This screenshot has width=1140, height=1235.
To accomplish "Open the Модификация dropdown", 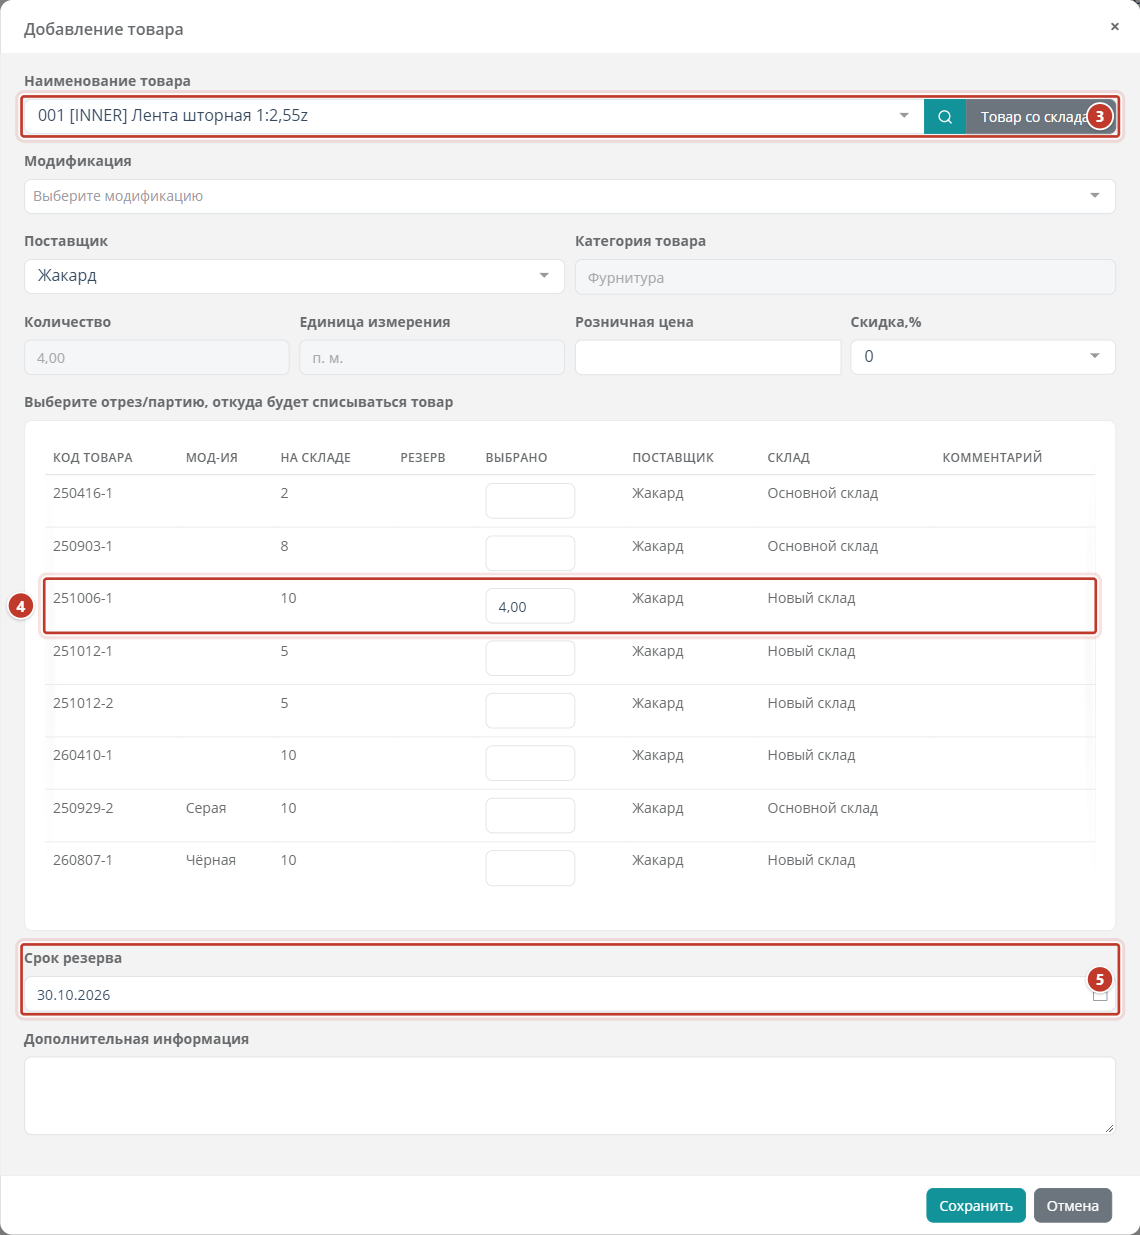I will (570, 196).
